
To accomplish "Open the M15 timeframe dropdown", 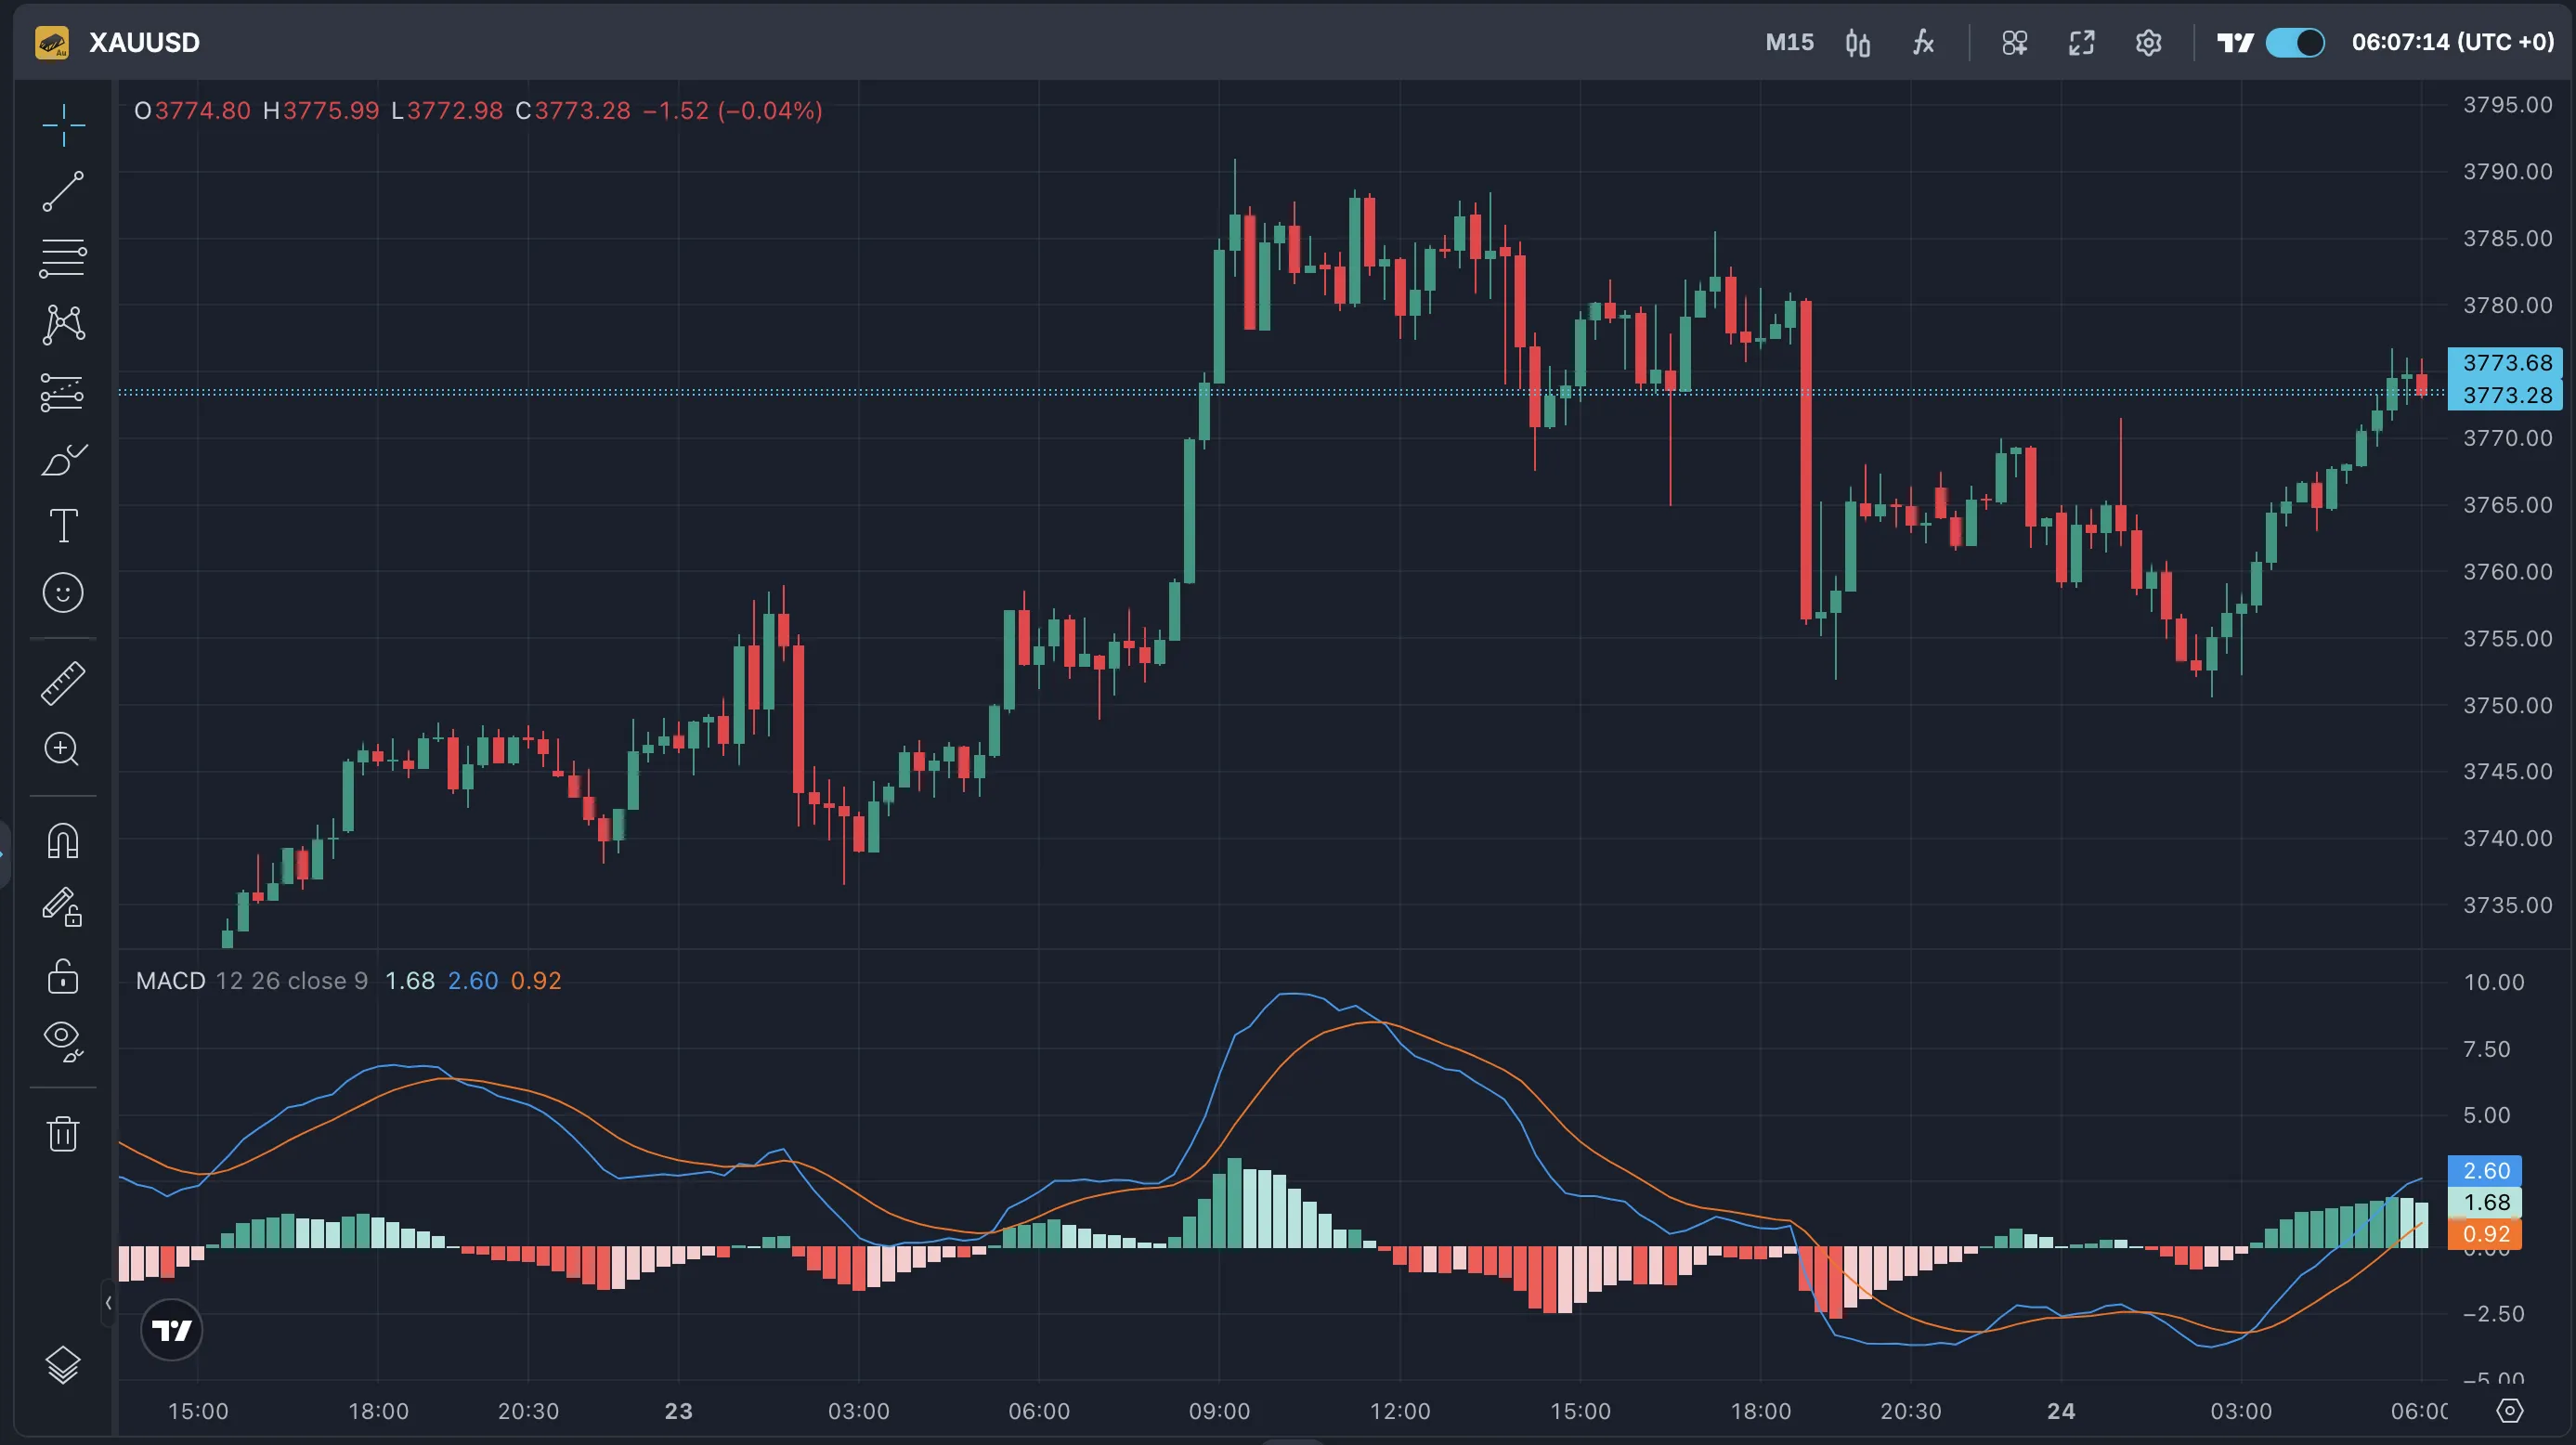I will click(1789, 43).
